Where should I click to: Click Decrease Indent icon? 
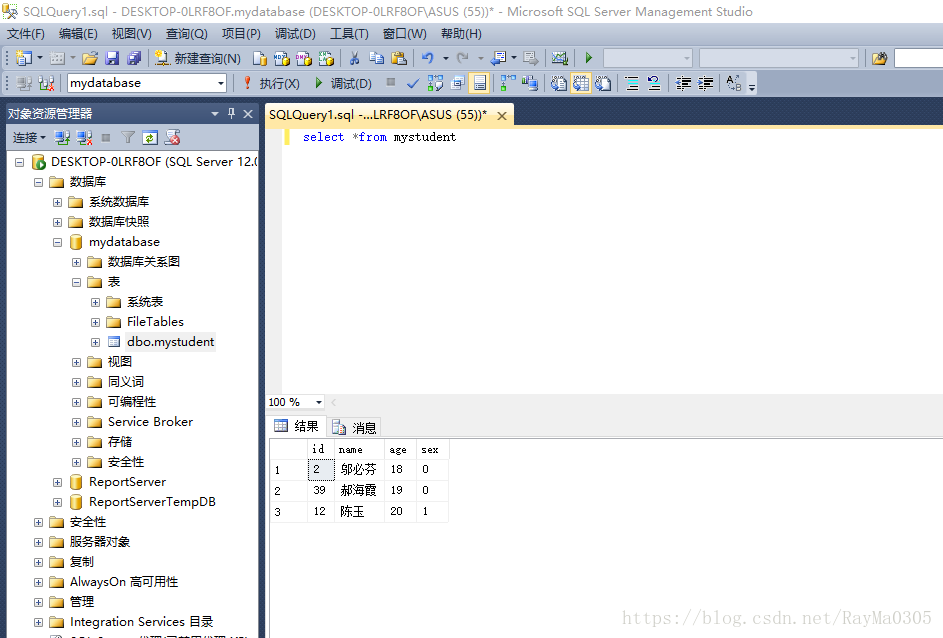(683, 84)
